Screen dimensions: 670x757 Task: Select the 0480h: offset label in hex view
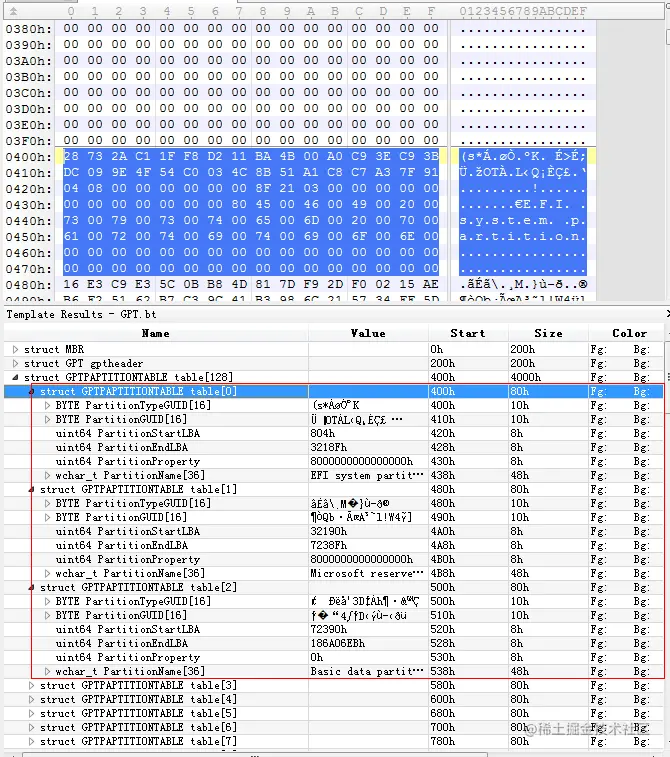(28, 285)
